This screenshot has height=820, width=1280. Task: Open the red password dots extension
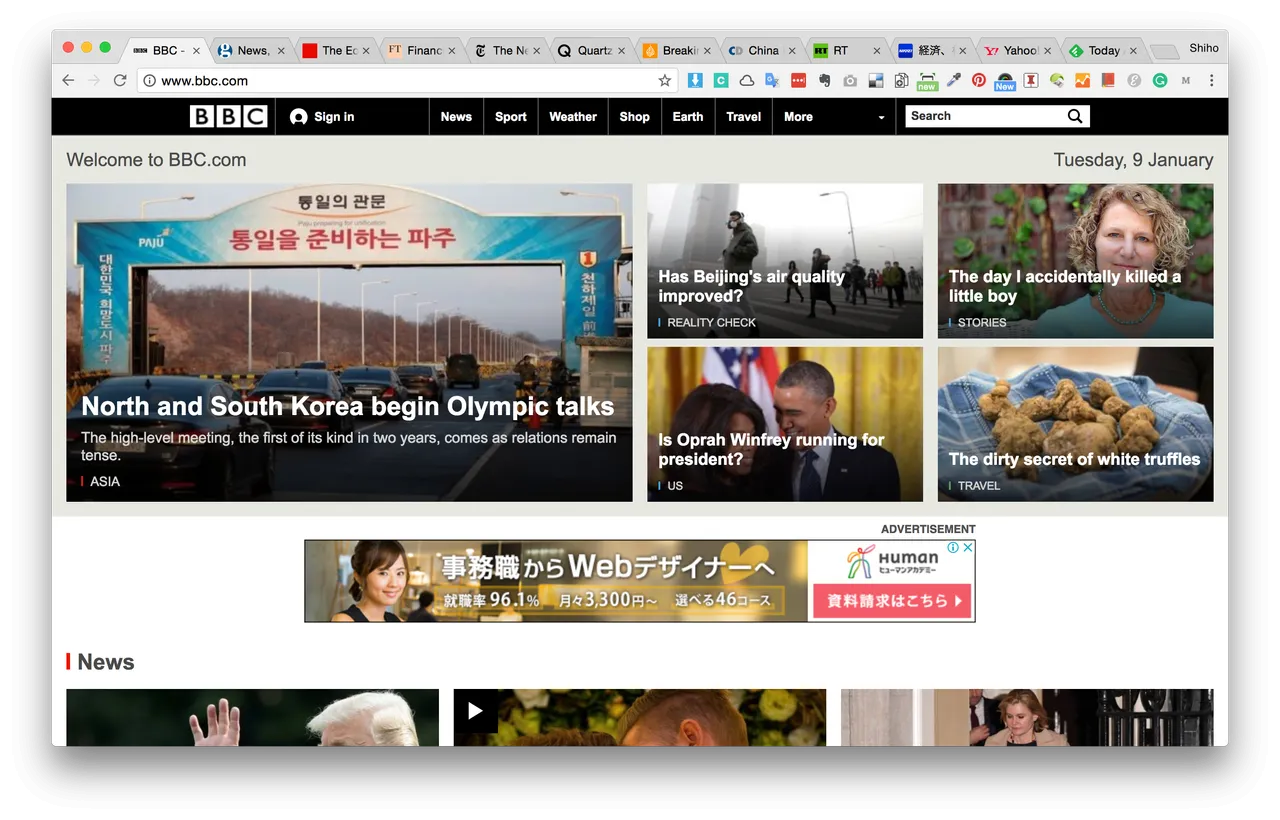pyautogui.click(x=798, y=80)
